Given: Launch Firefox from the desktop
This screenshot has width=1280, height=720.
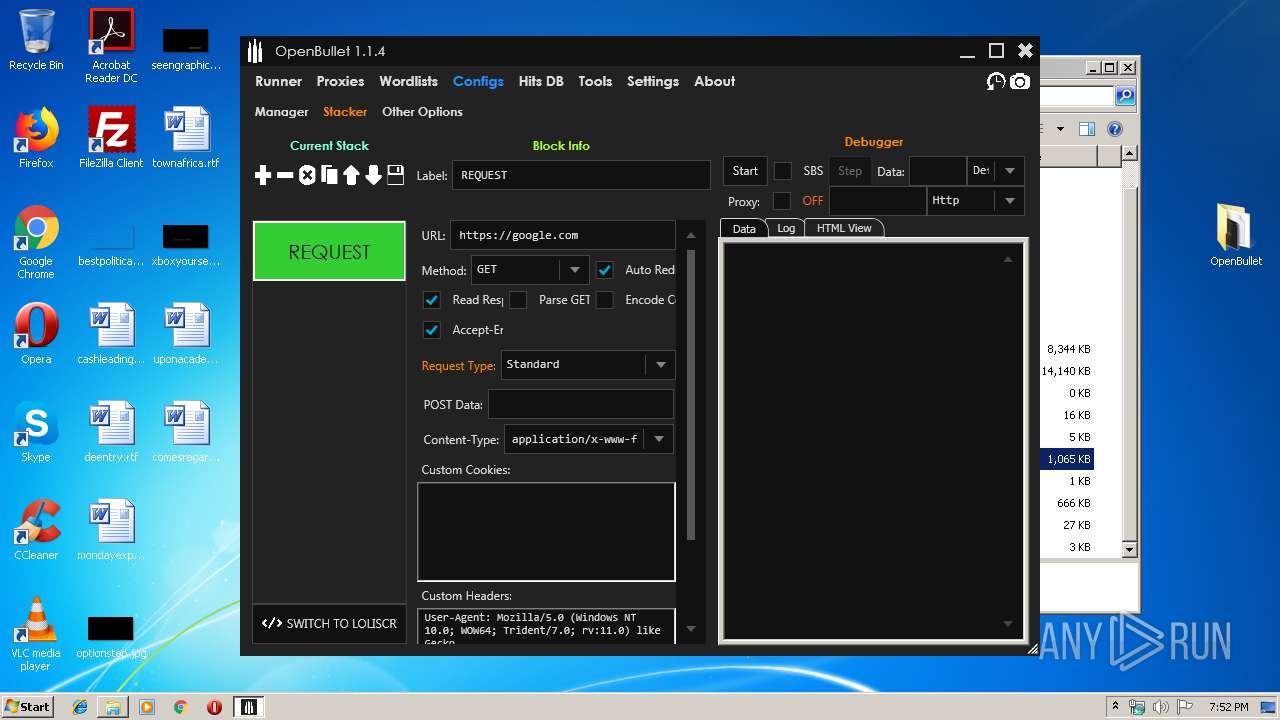Looking at the screenshot, I should (x=36, y=138).
